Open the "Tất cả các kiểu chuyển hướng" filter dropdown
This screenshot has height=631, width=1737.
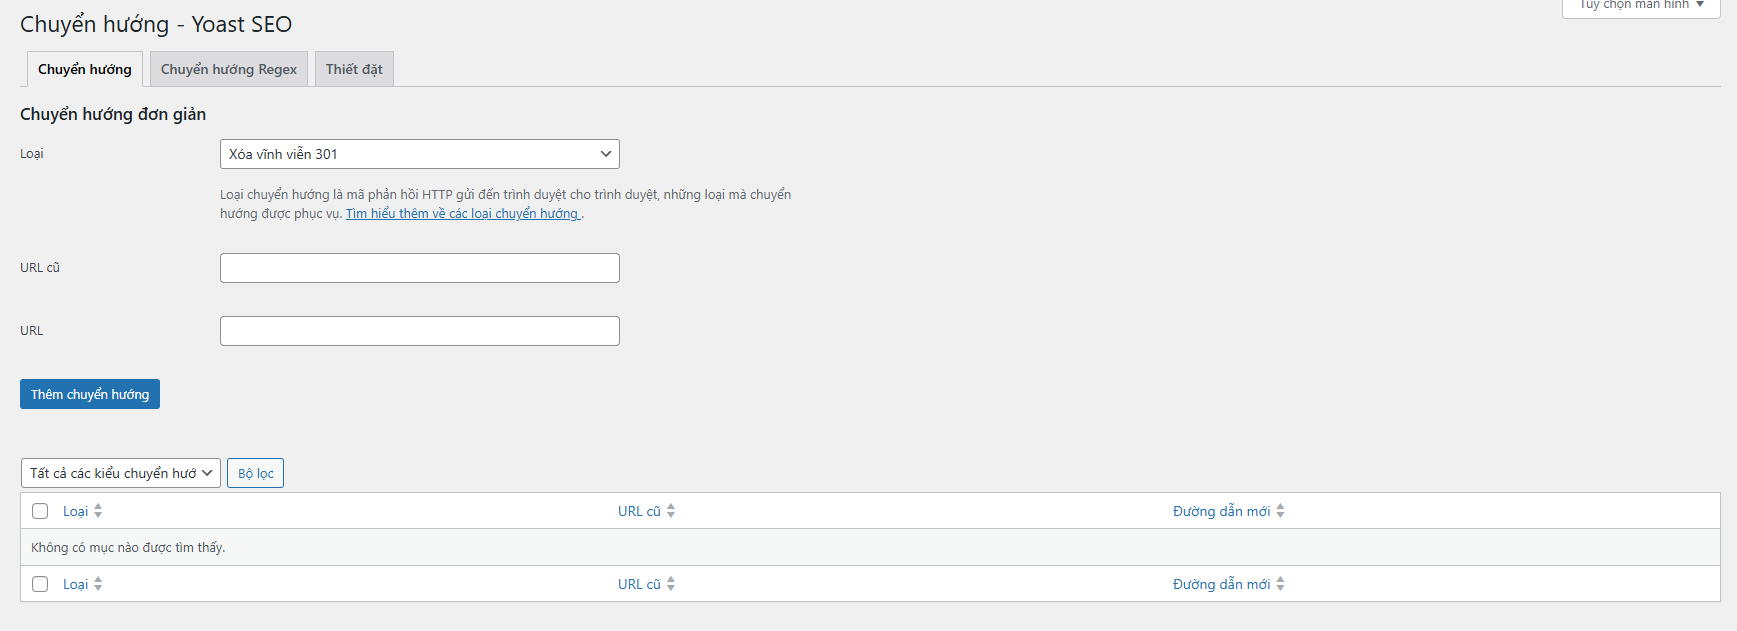(119, 472)
